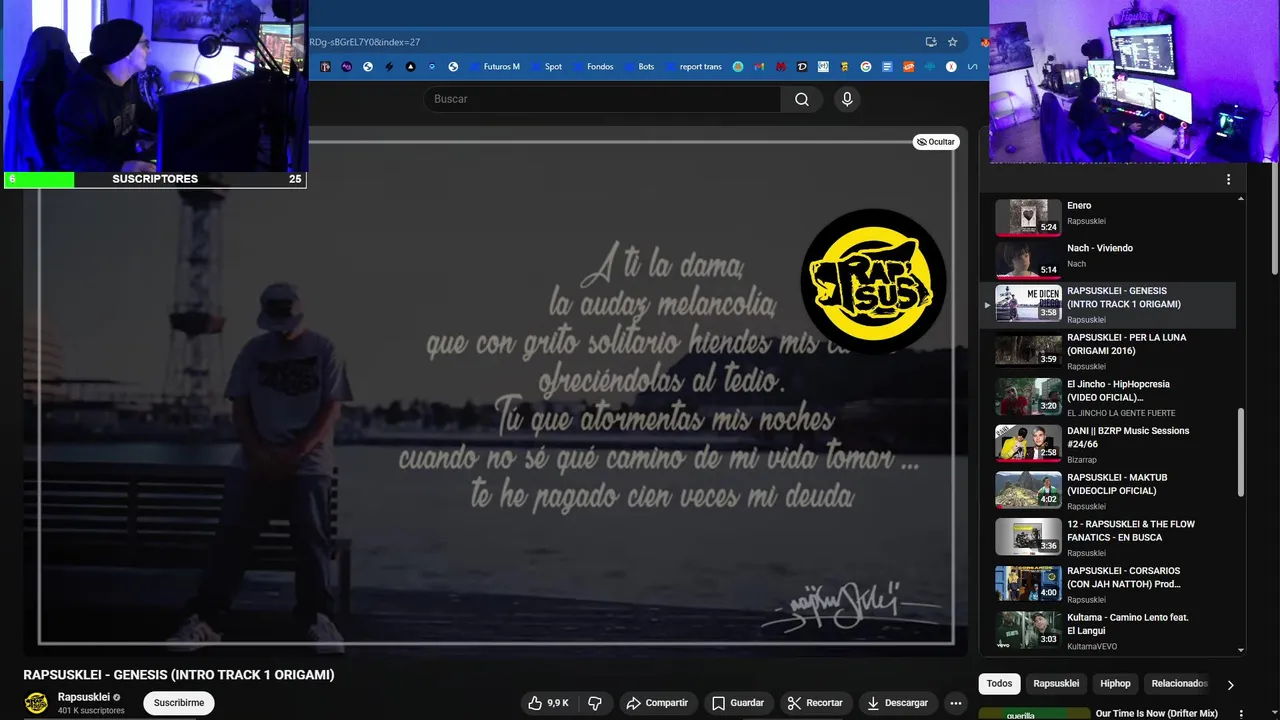
Task: Click the video title RAPSUSKLEI - GENESIS
Action: click(x=179, y=675)
